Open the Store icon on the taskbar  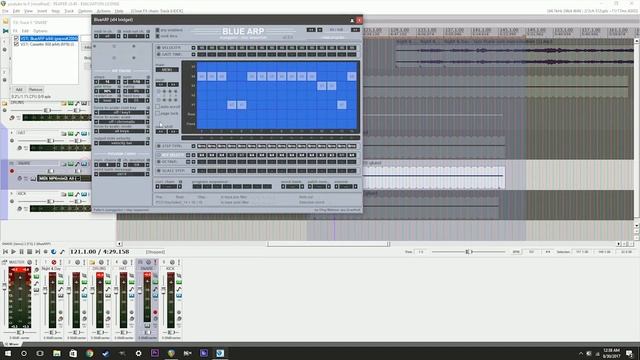(x=73, y=353)
